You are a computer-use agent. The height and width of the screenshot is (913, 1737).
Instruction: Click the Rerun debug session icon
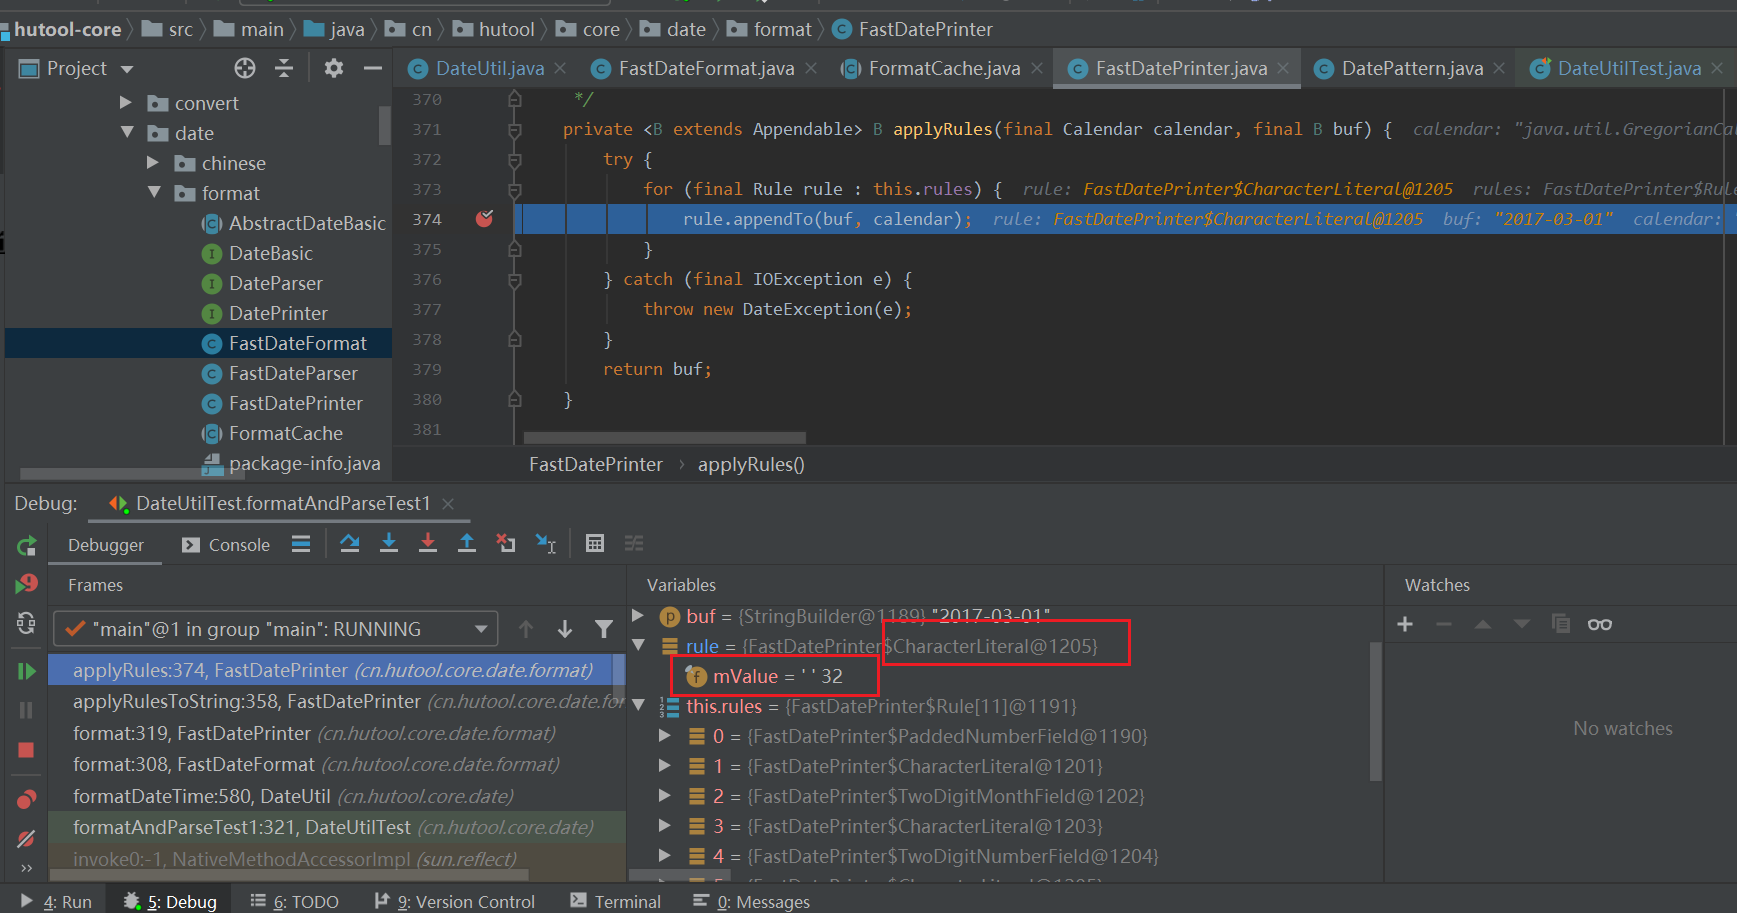coord(27,546)
